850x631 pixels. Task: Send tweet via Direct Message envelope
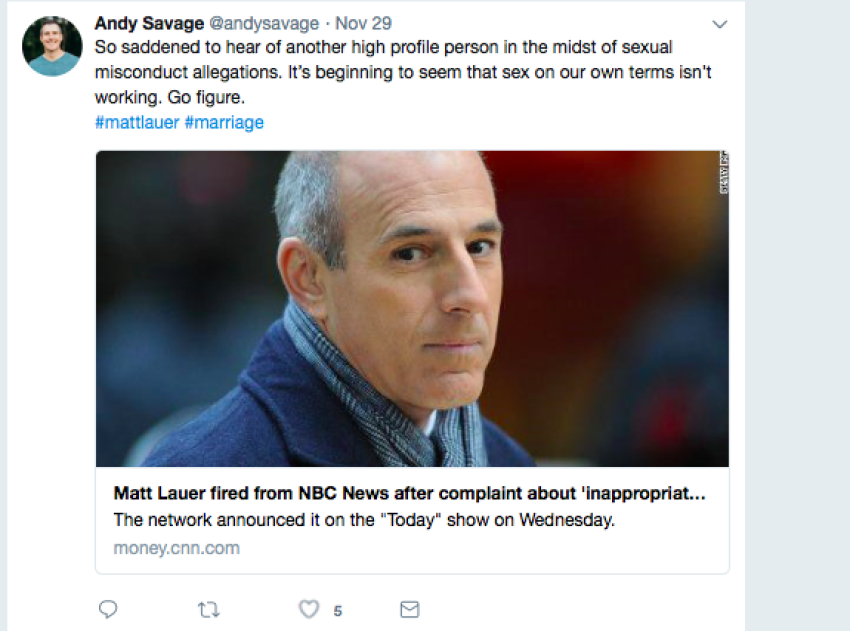pos(409,609)
